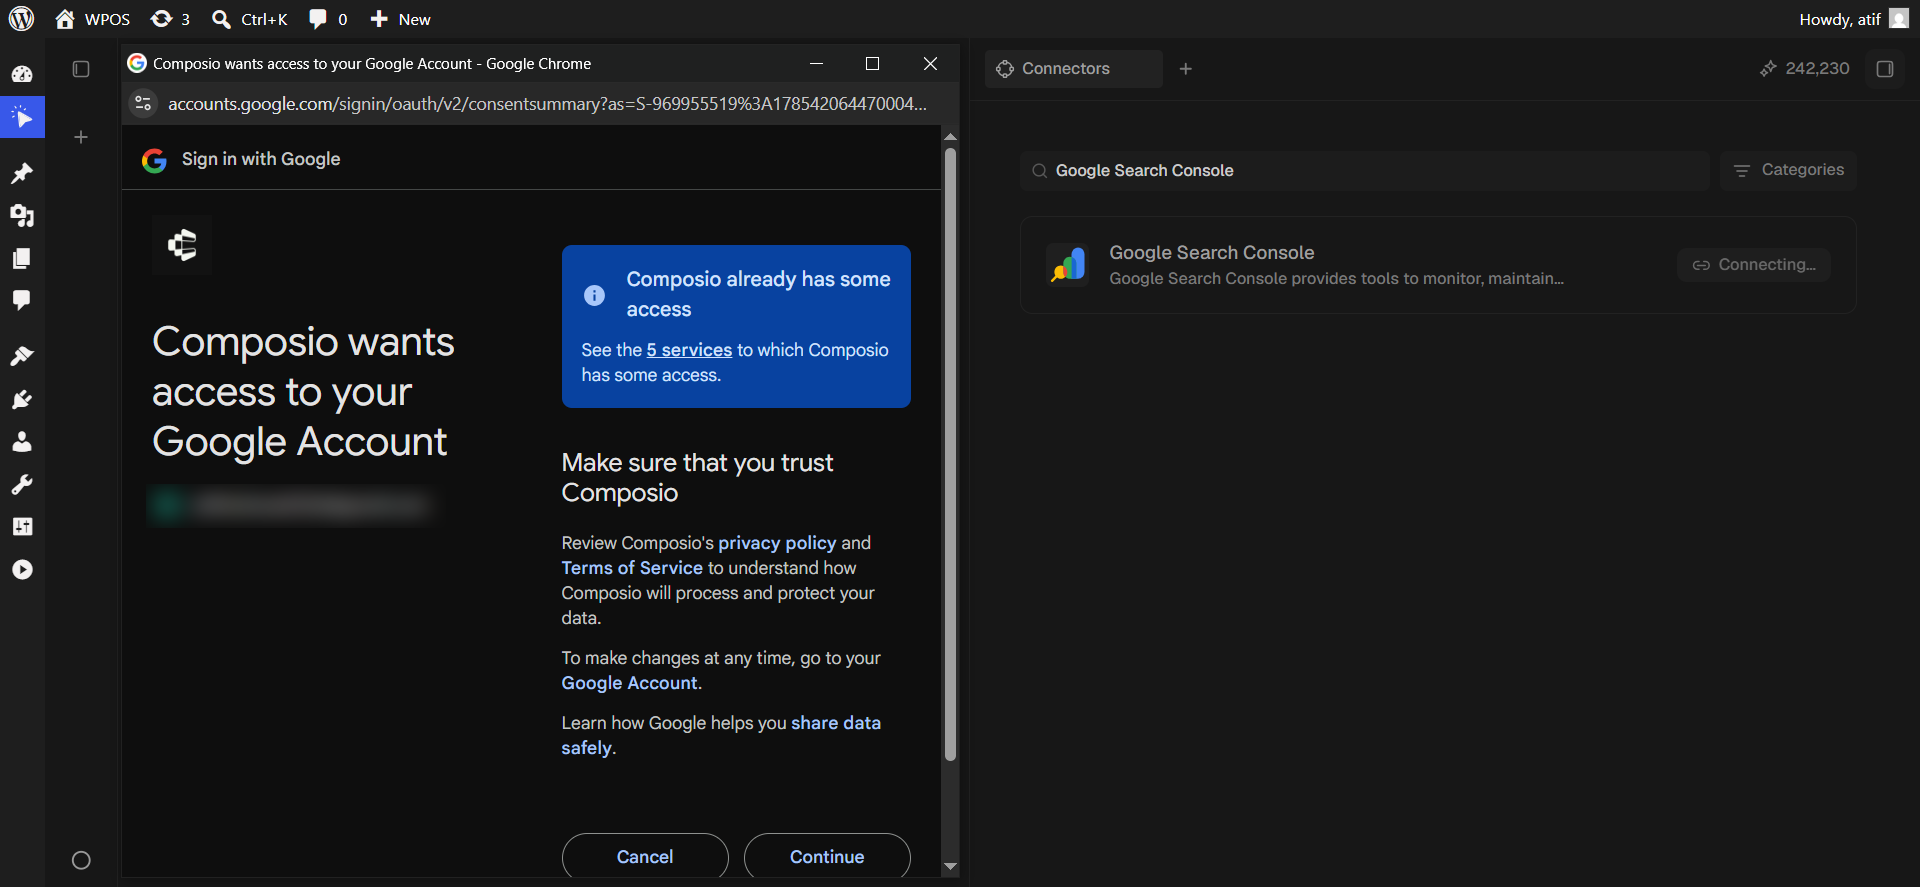Click the info icon in blue notice
This screenshot has width=1920, height=887.
tap(594, 295)
